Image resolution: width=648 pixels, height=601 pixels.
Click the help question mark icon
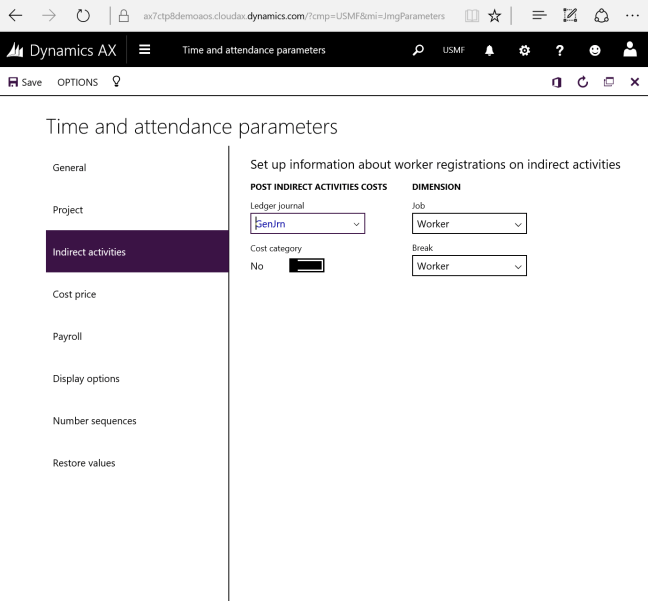click(x=563, y=49)
